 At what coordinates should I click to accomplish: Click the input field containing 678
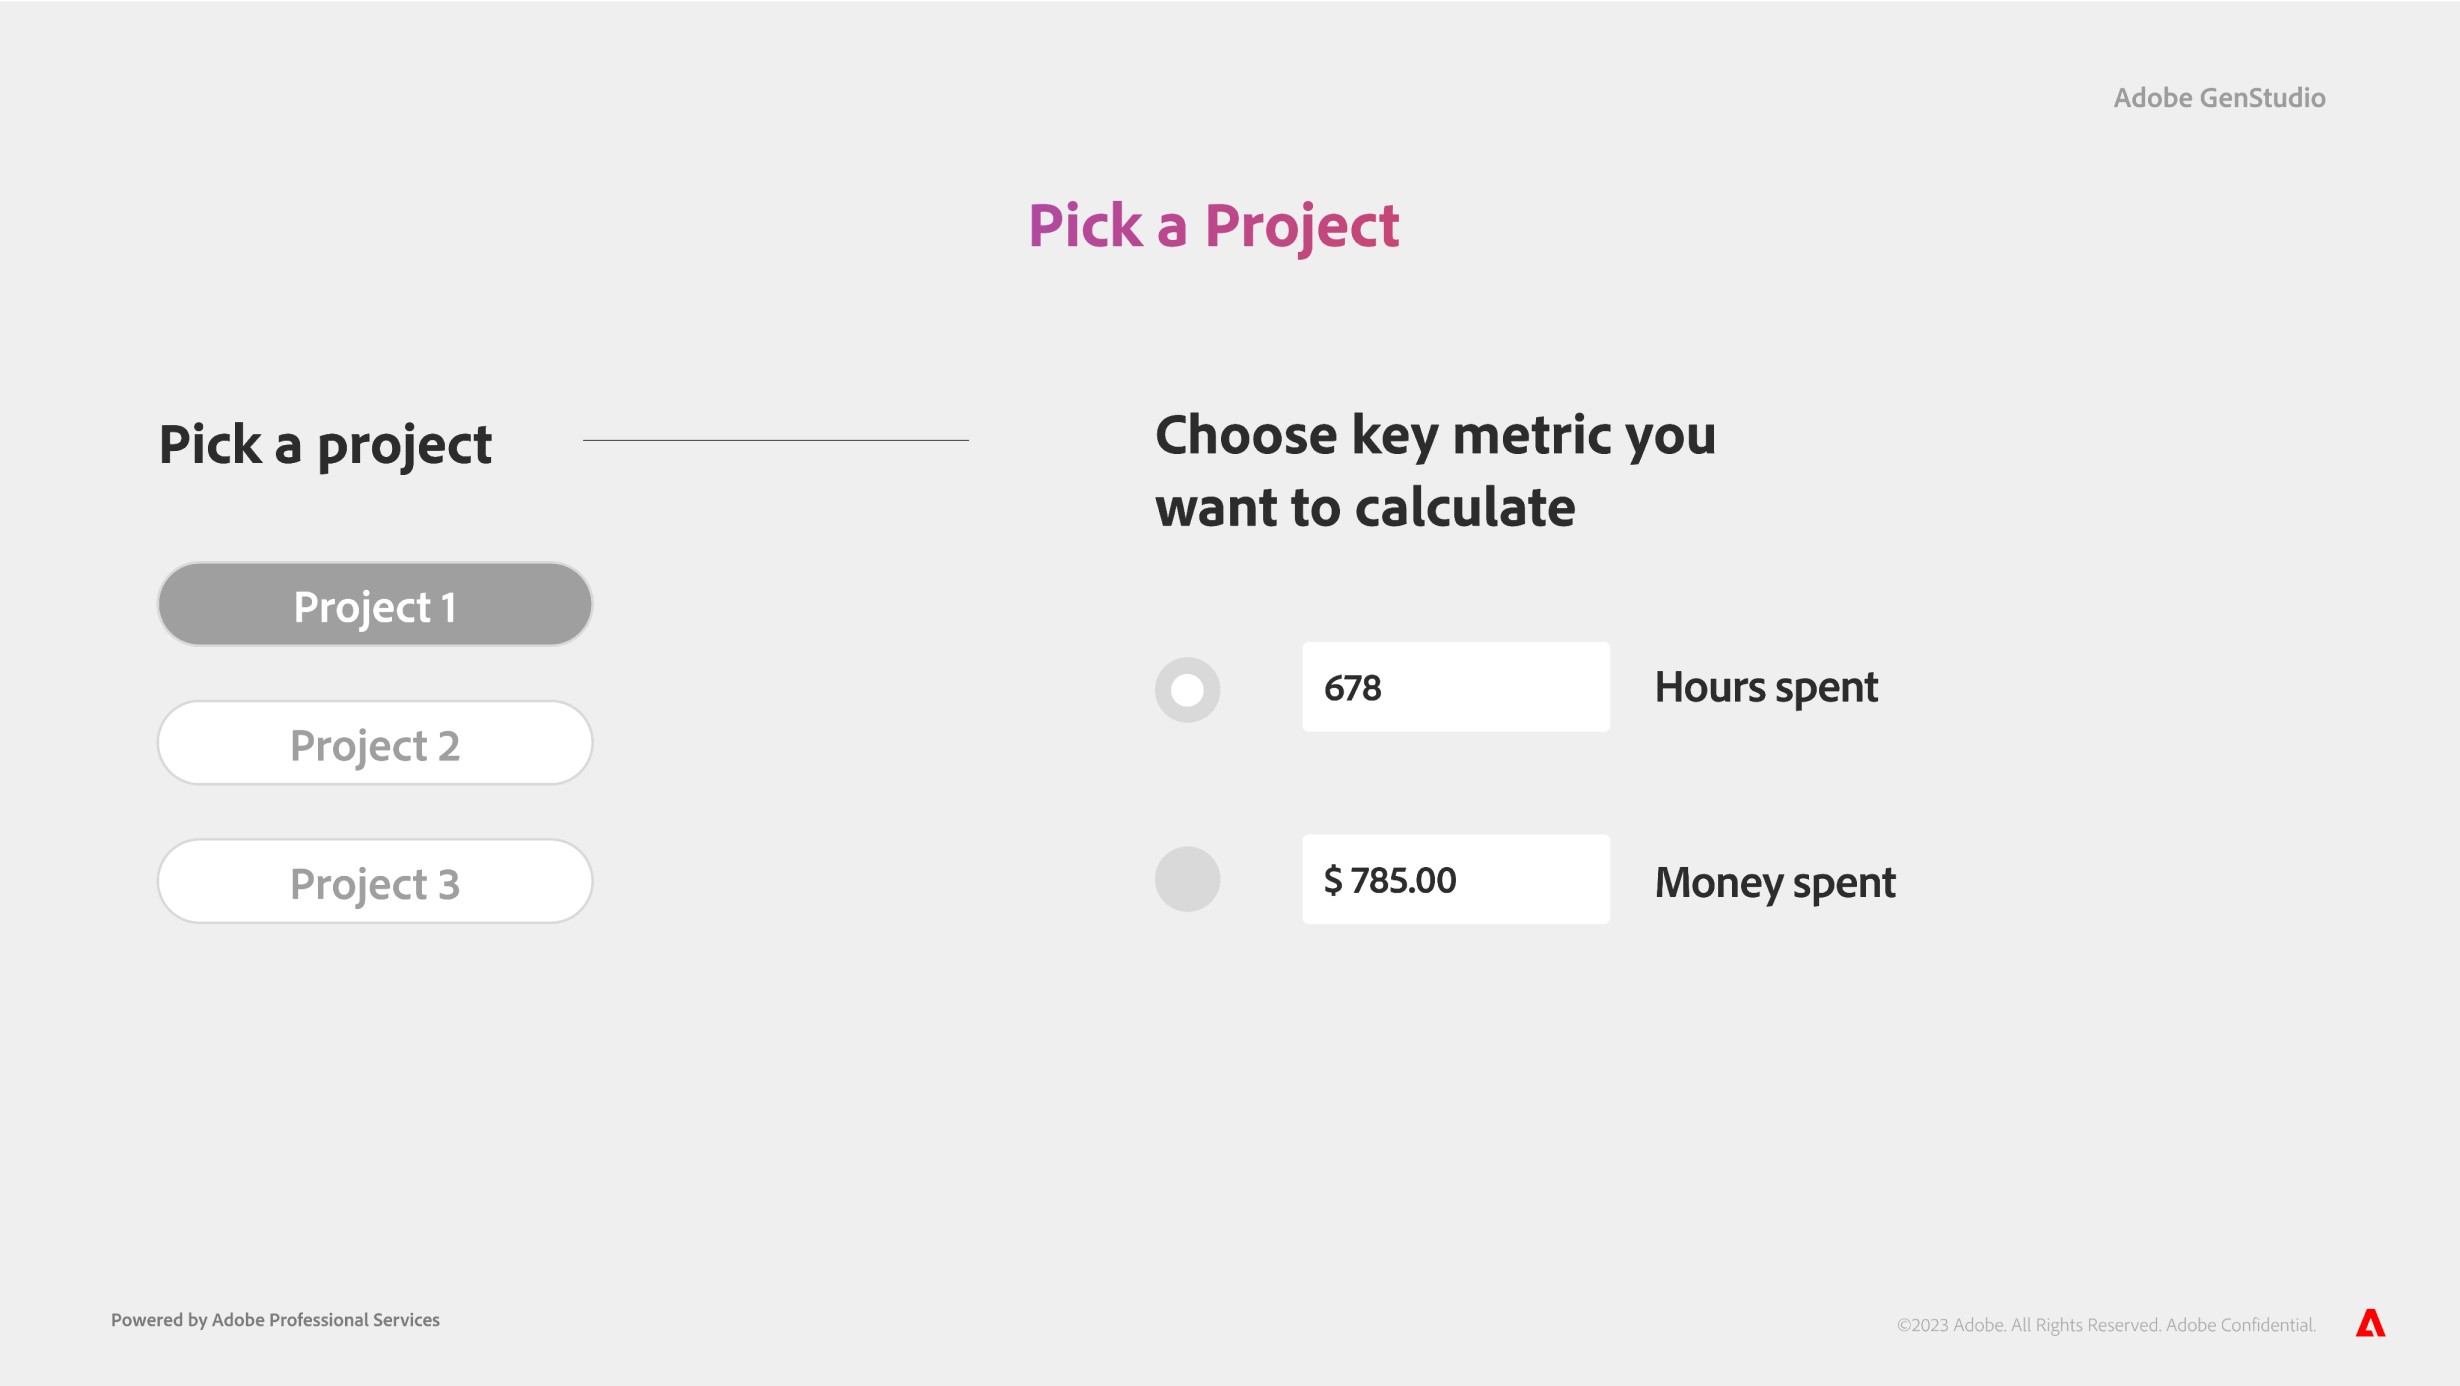point(1455,688)
